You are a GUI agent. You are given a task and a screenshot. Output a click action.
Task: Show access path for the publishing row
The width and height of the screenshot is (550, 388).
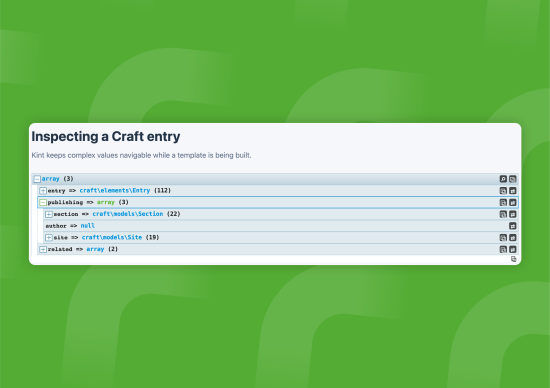click(512, 202)
